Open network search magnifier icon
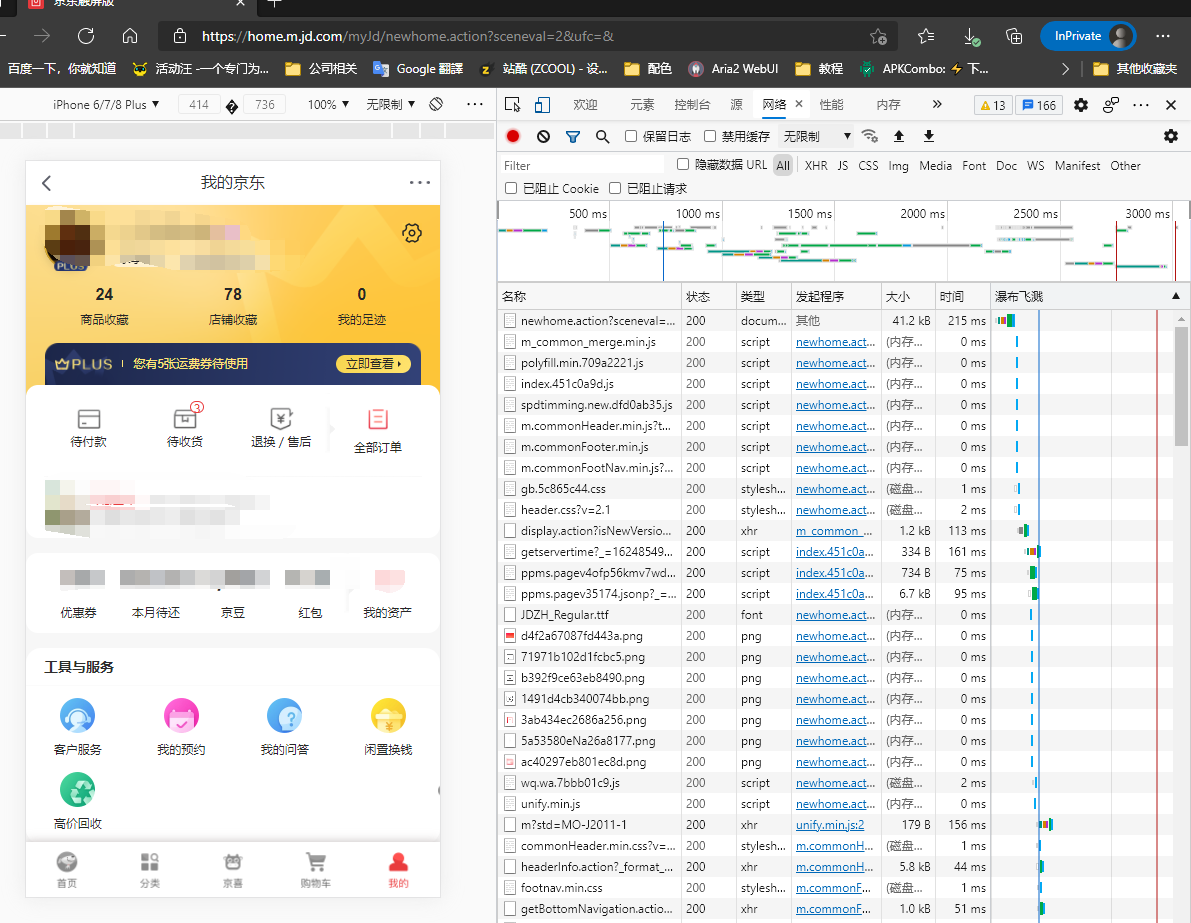The image size is (1191, 923). [602, 137]
